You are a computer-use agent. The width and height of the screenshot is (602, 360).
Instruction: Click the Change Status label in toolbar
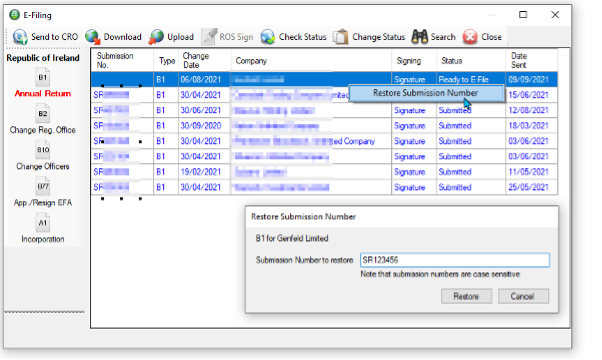coord(379,37)
